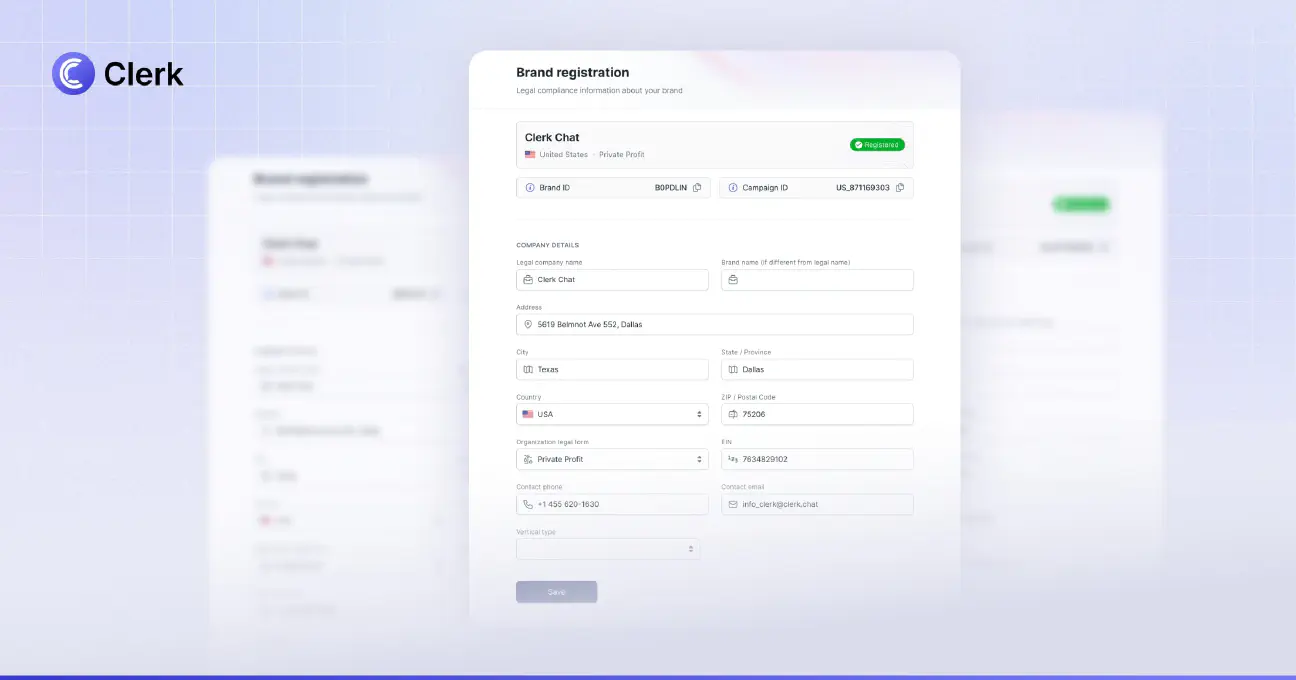Click the Campaign ID info icon
The width and height of the screenshot is (1296, 680).
[x=733, y=188]
